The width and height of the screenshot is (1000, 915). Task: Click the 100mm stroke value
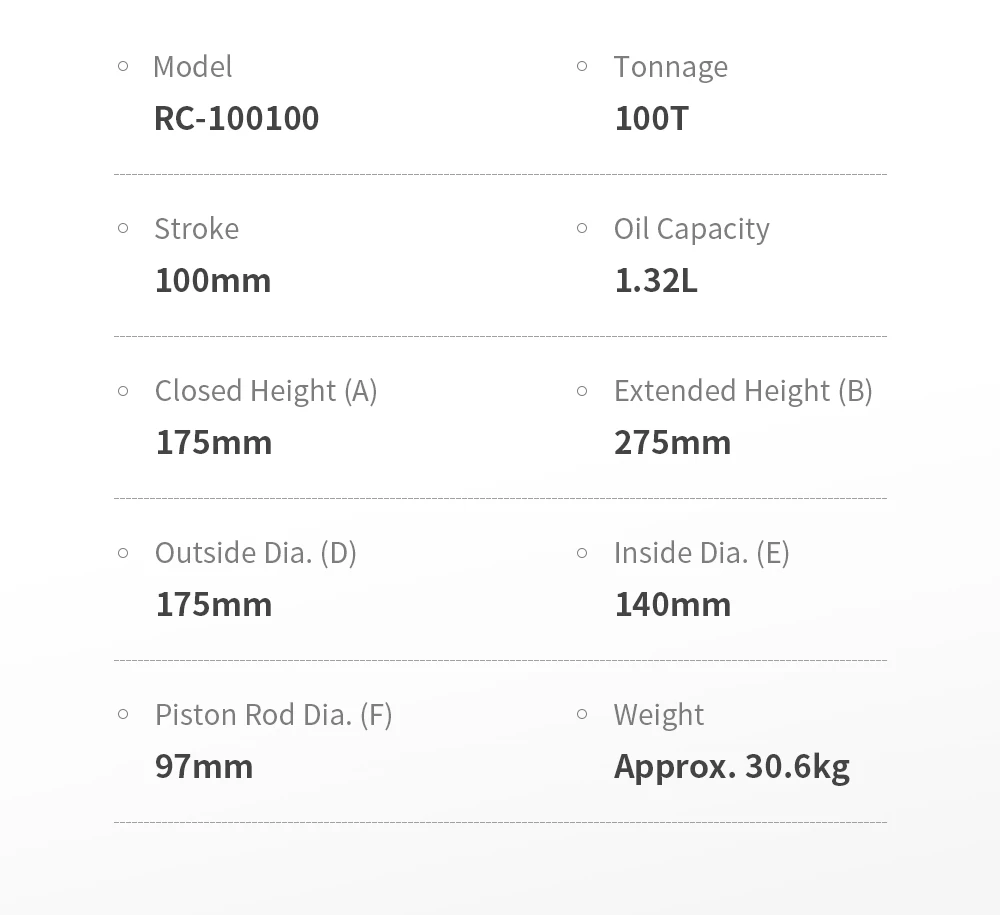pos(212,280)
